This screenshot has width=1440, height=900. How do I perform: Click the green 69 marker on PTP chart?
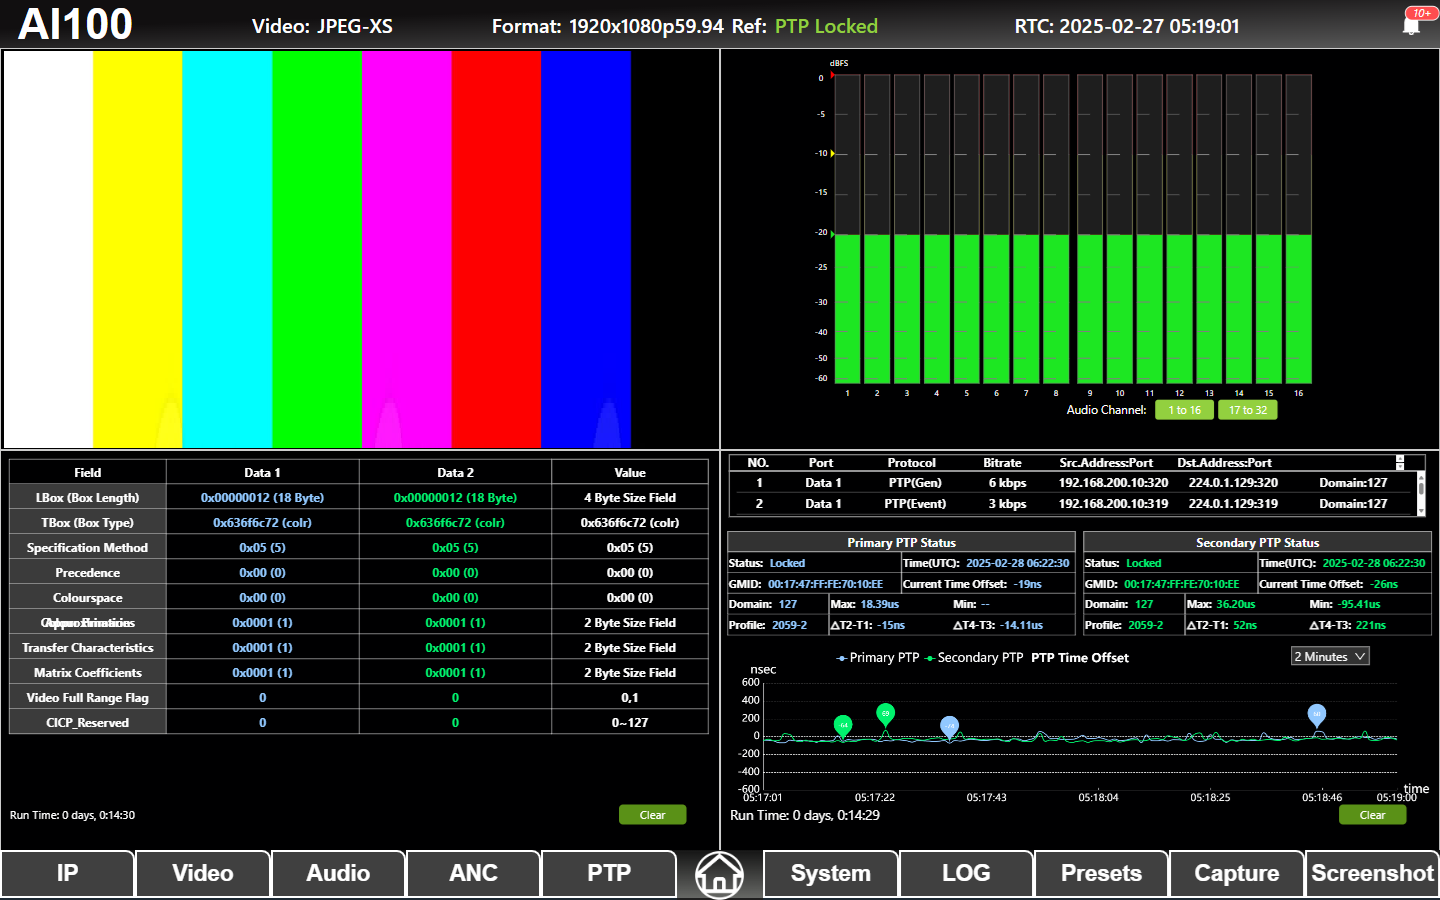pyautogui.click(x=885, y=714)
